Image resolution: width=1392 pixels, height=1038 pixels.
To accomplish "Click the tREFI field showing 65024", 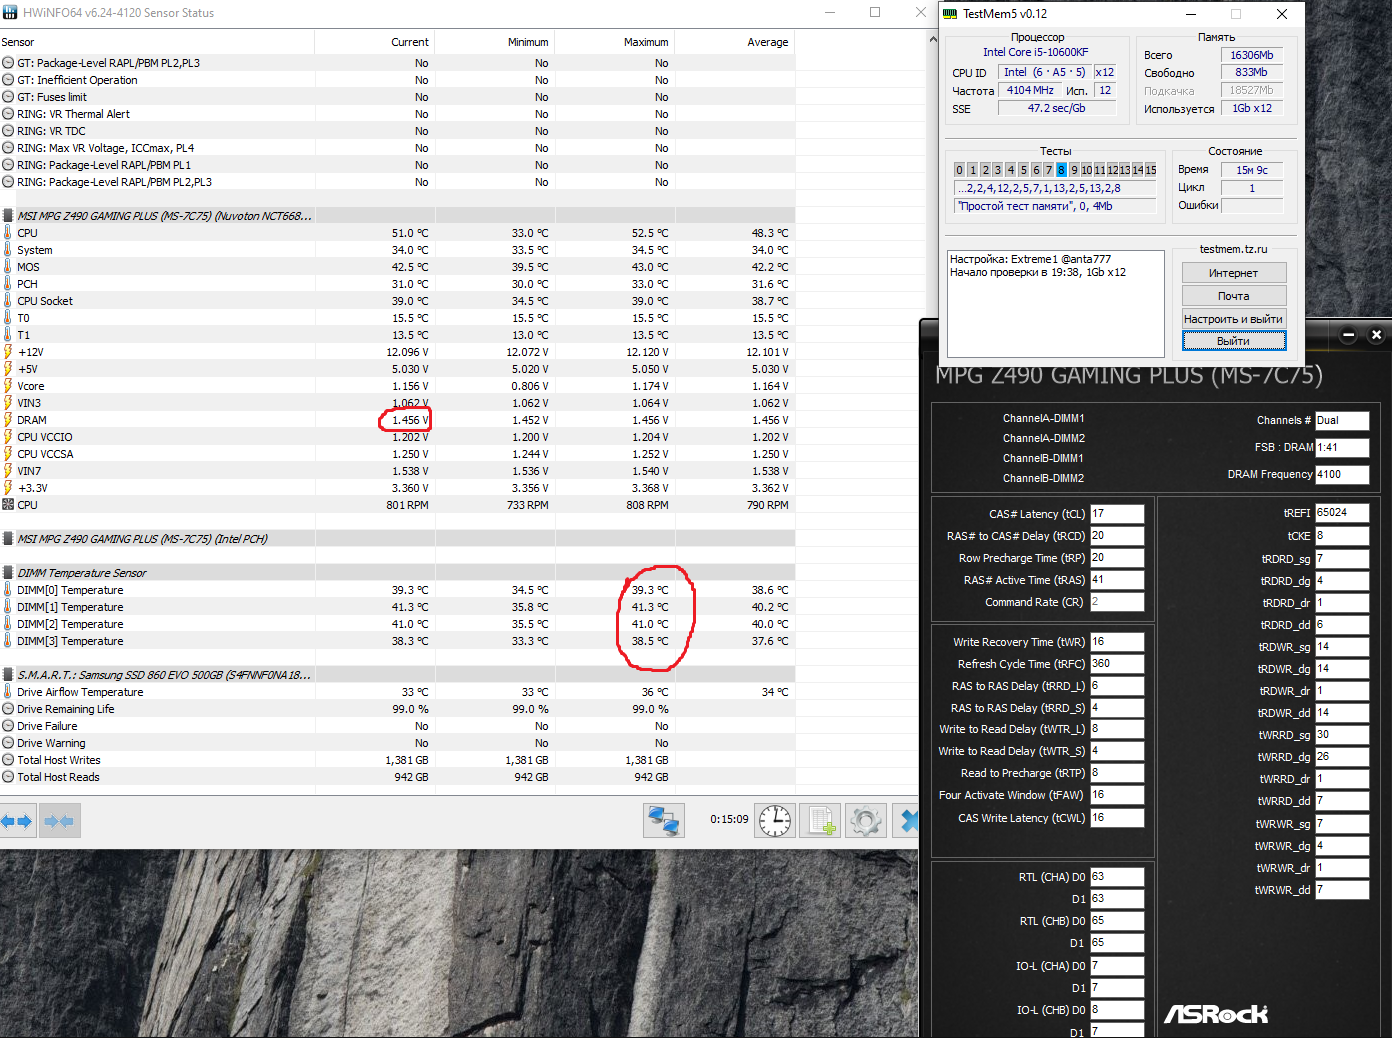I will pos(1342,513).
